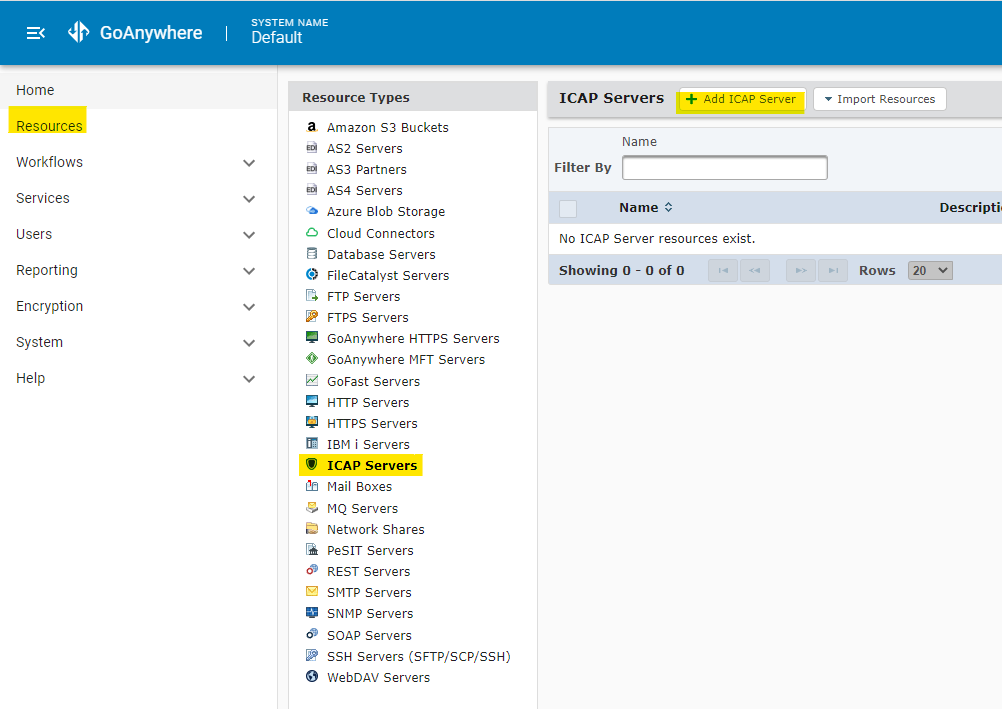Click the IBM i Servers icon
Screen dimensions: 1002x709
(x=312, y=443)
